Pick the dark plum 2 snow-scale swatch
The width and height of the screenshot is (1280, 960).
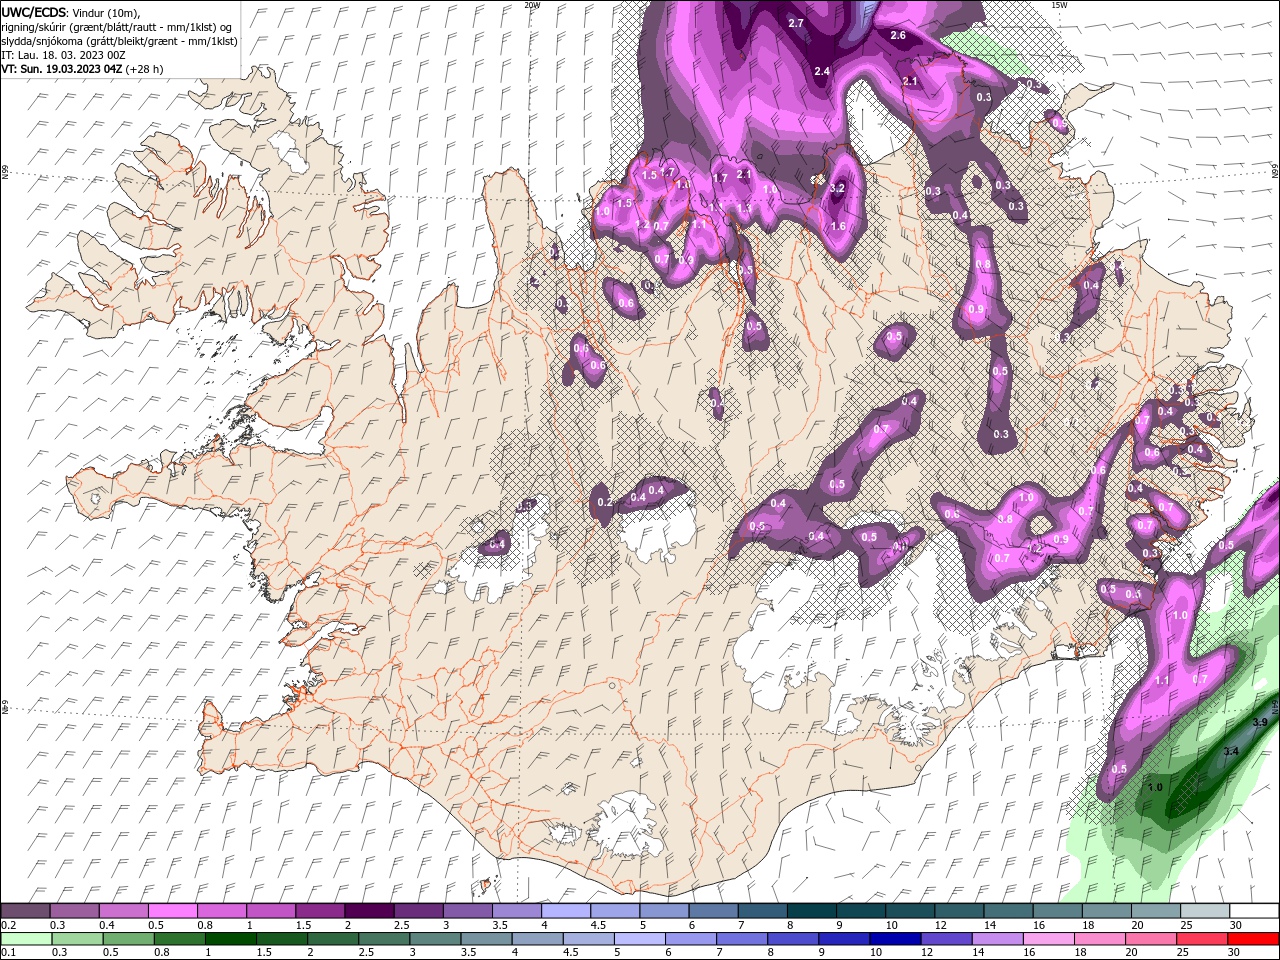[368, 911]
